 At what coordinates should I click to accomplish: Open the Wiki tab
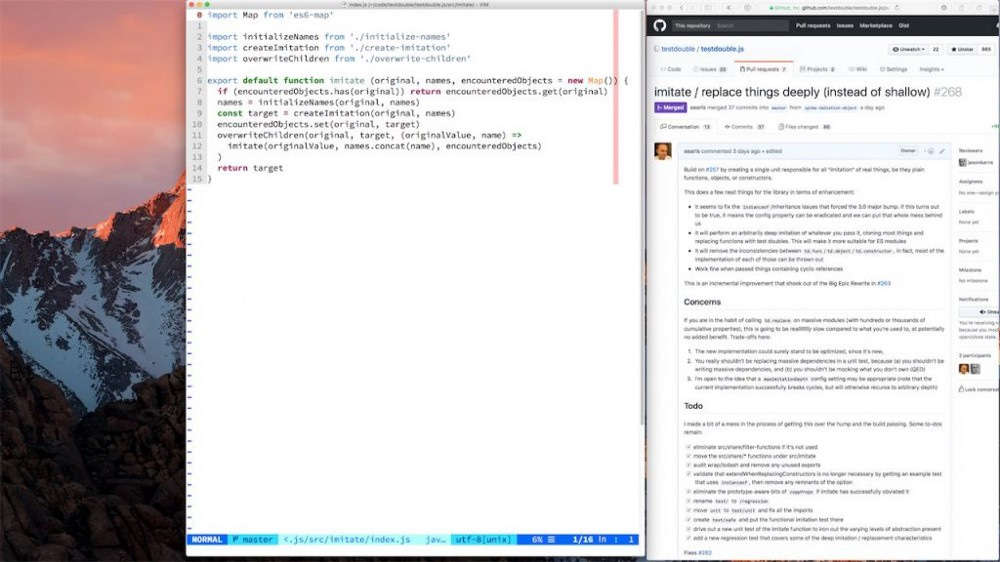pyautogui.click(x=858, y=69)
